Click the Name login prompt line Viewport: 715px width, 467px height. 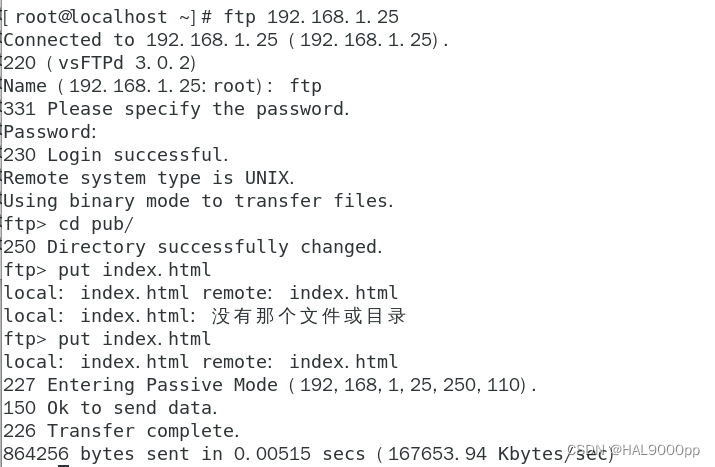[x=162, y=86]
